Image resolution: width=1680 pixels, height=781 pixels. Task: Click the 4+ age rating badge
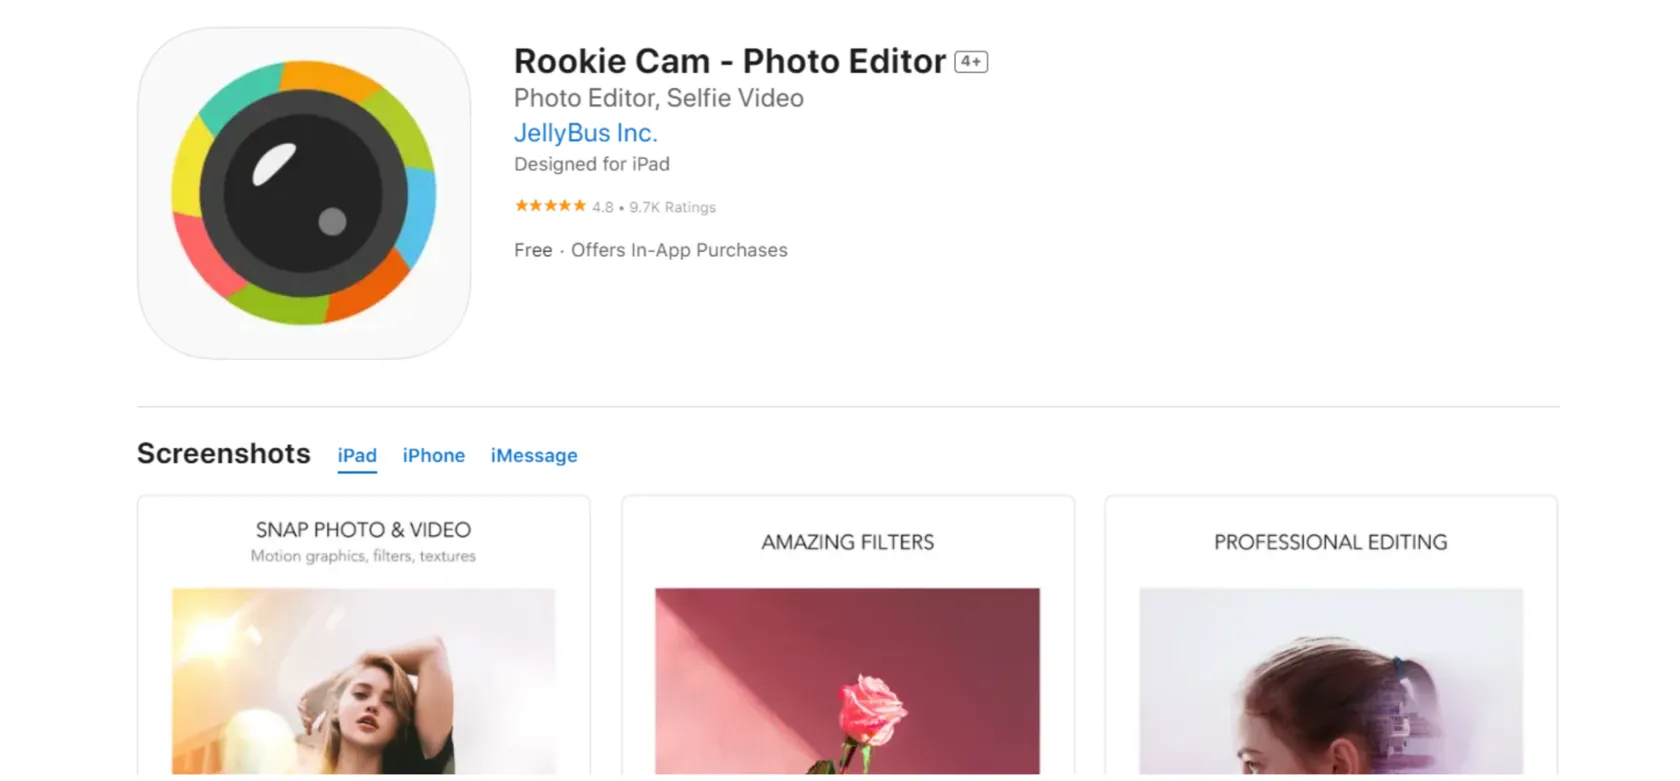pyautogui.click(x=971, y=62)
